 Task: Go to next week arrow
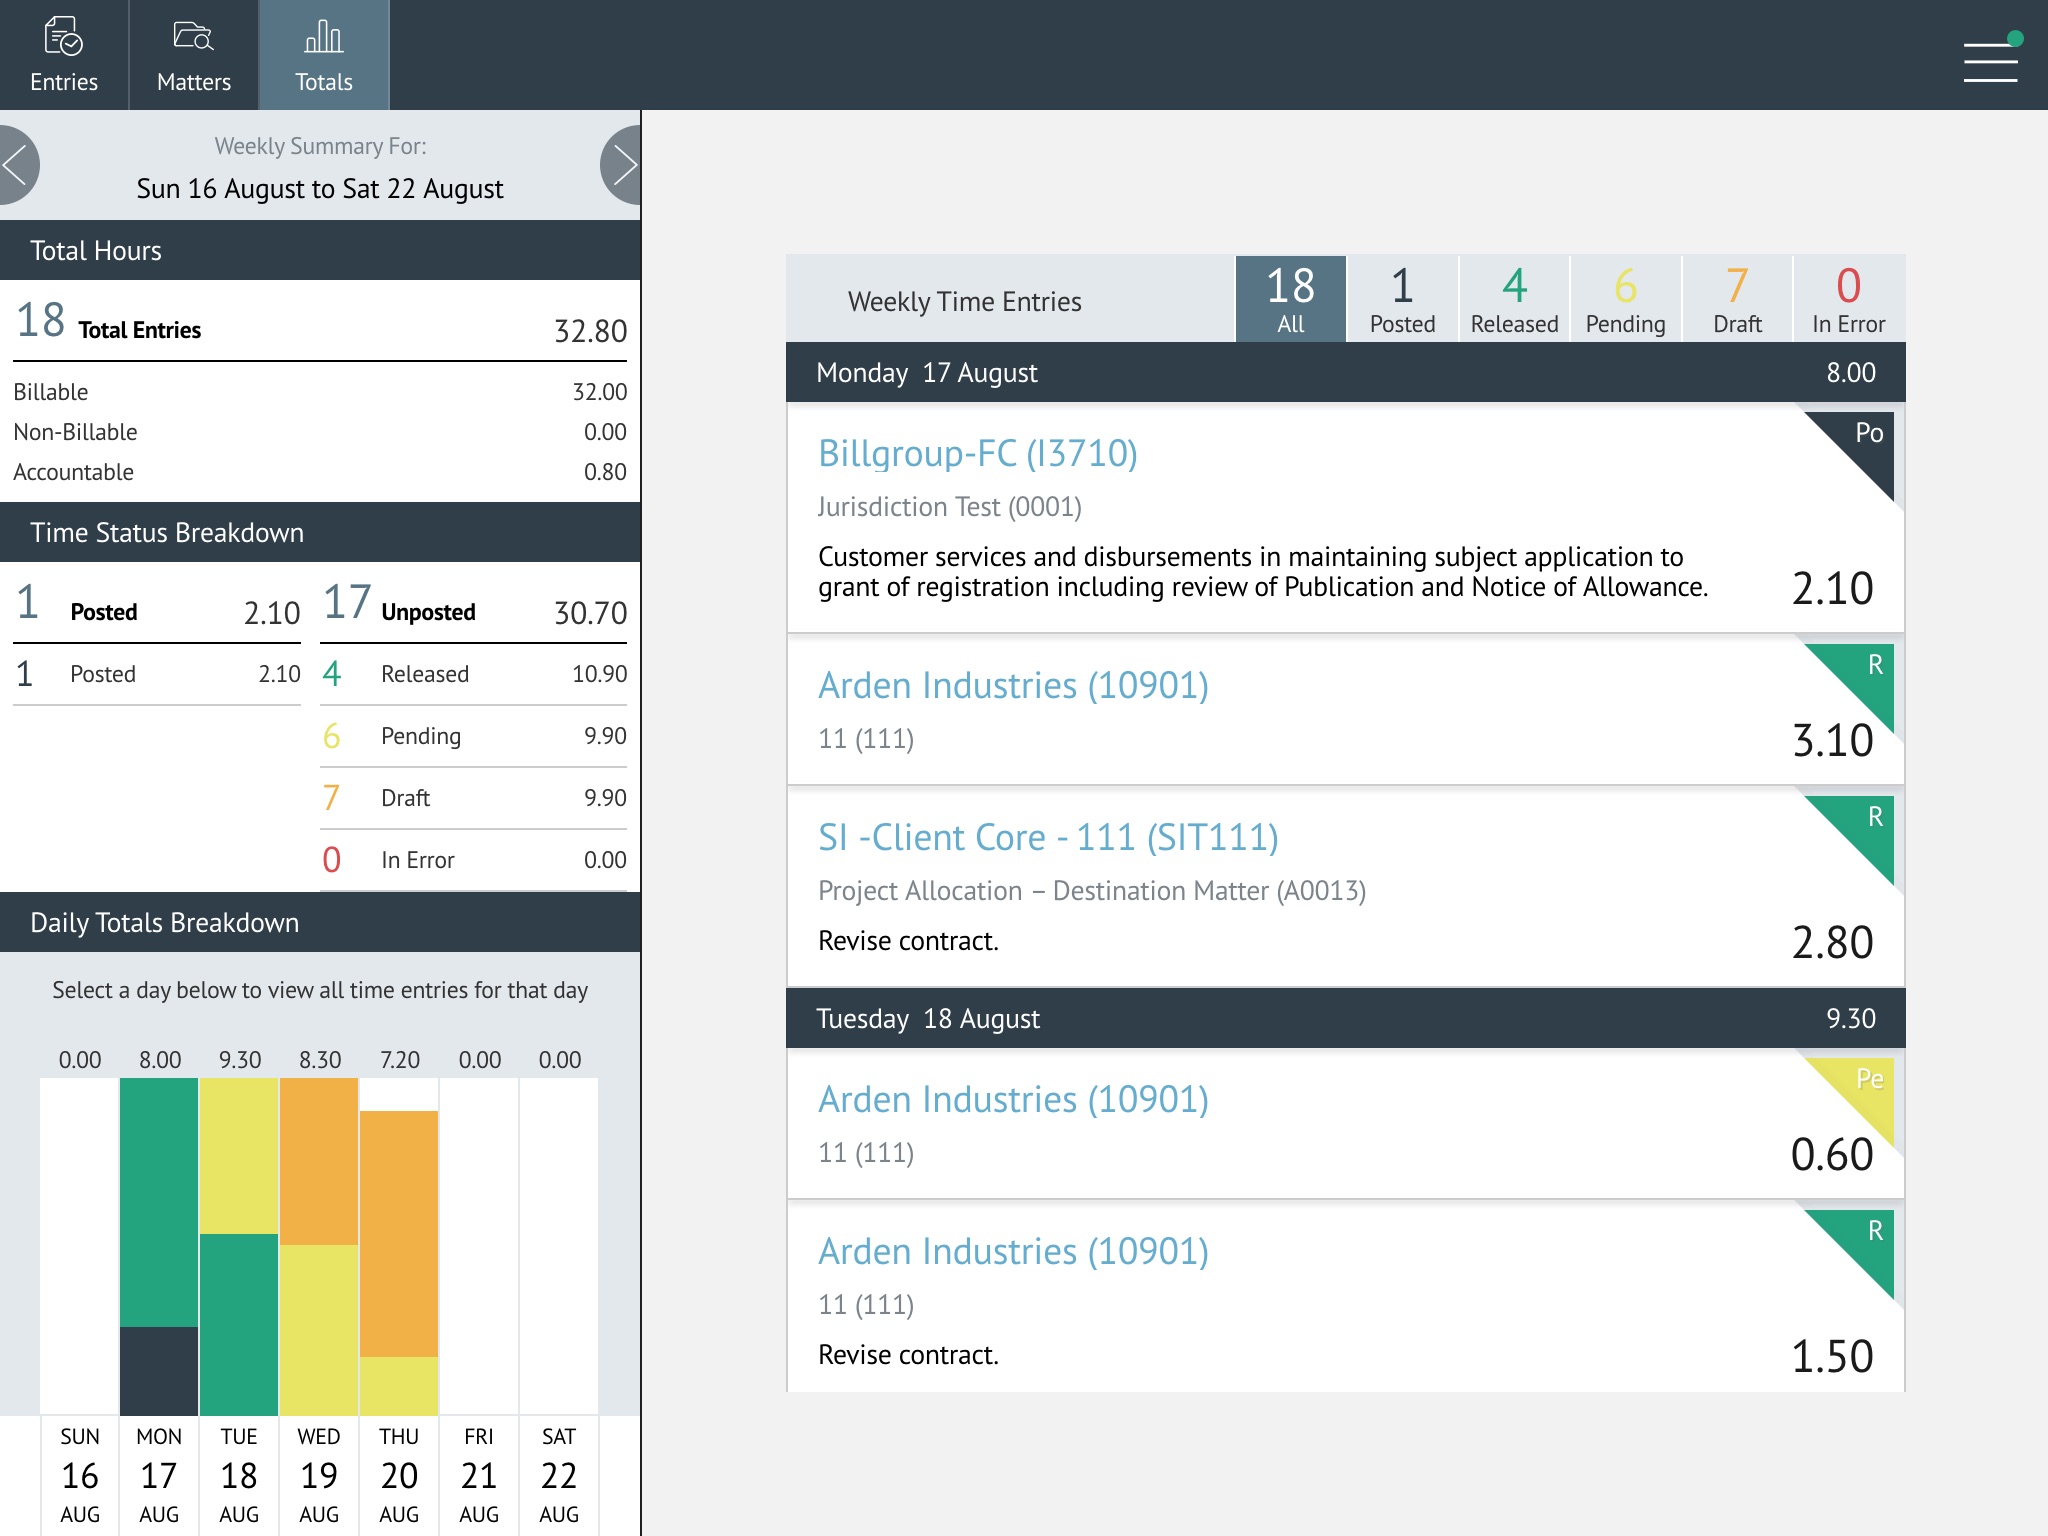(623, 165)
